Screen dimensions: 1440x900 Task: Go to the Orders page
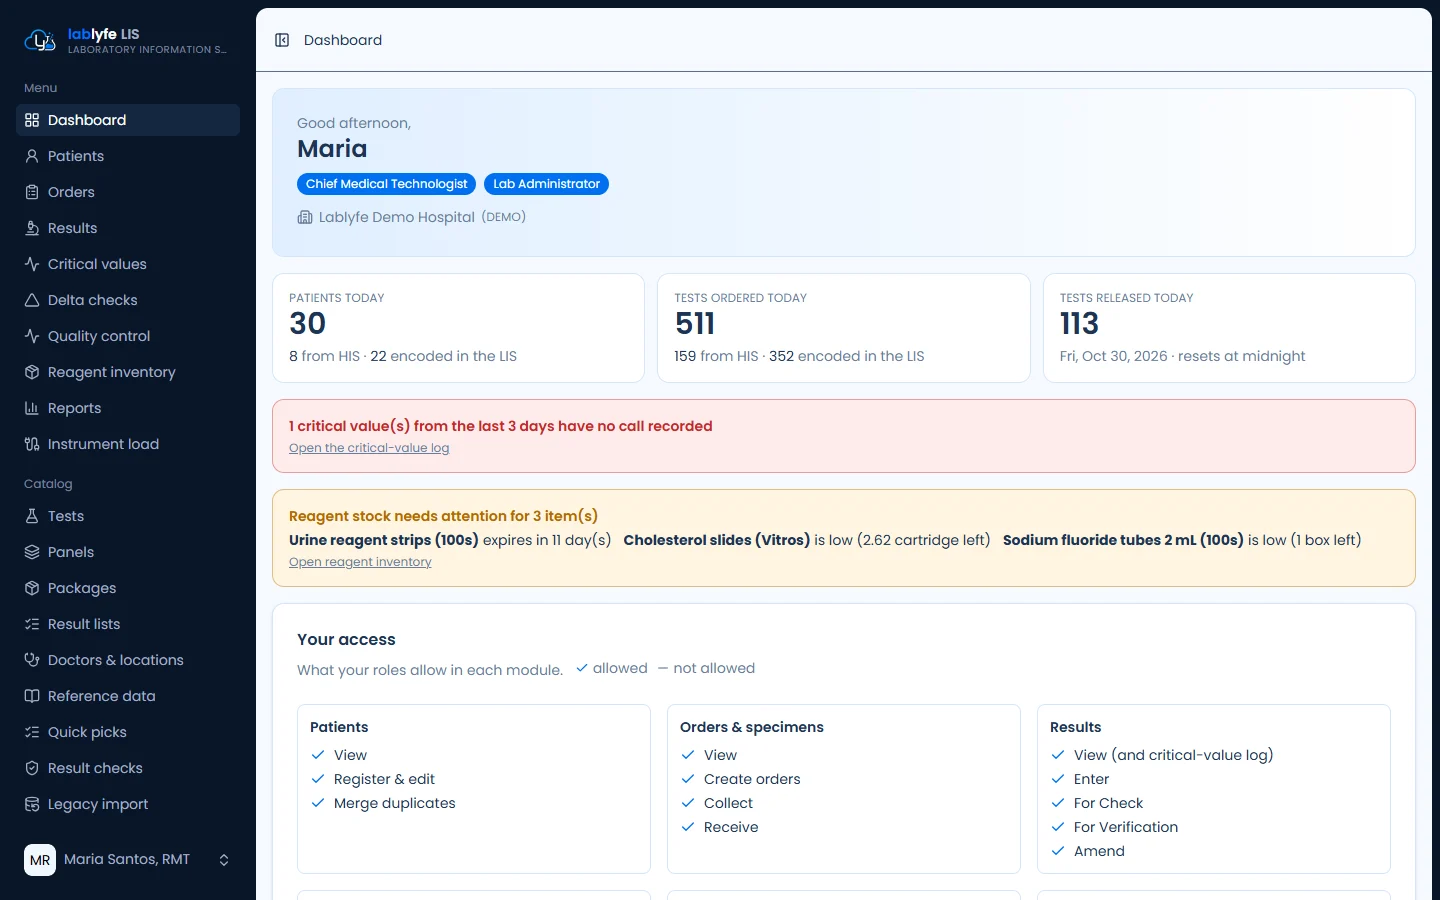click(128, 192)
